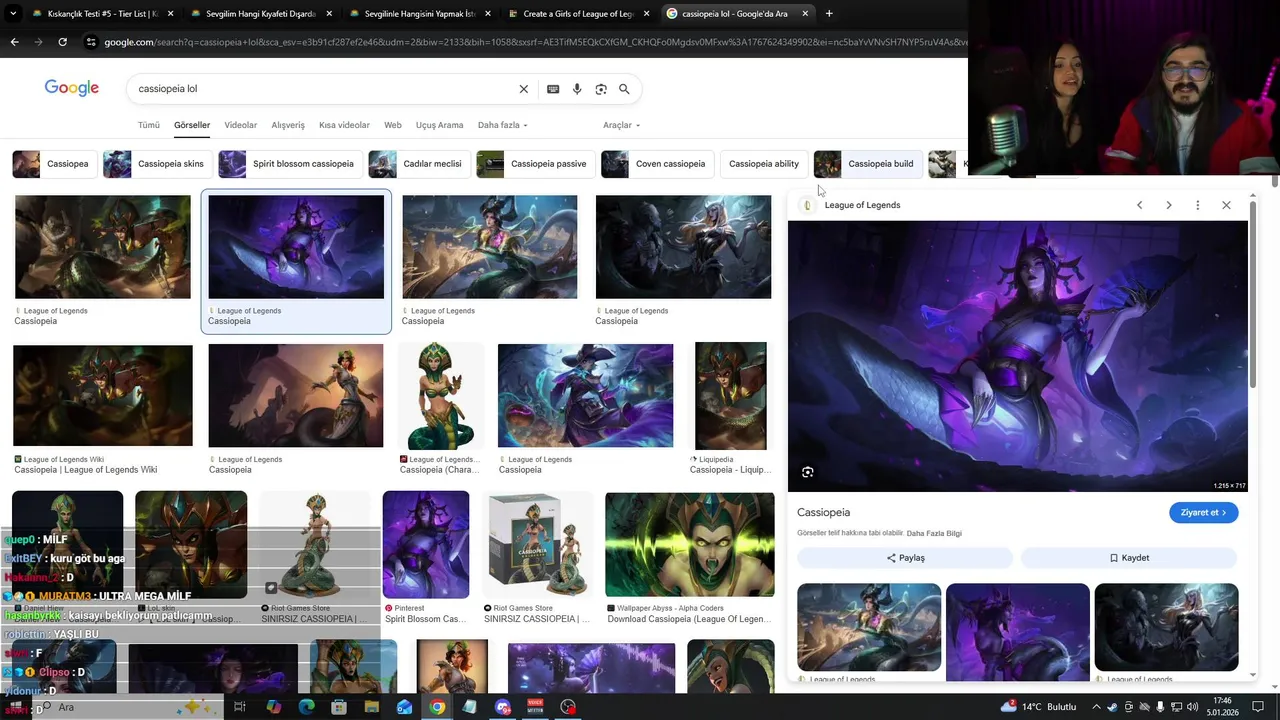
Task: Click the Steam icon in system tray
Action: pyautogui.click(x=1111, y=707)
